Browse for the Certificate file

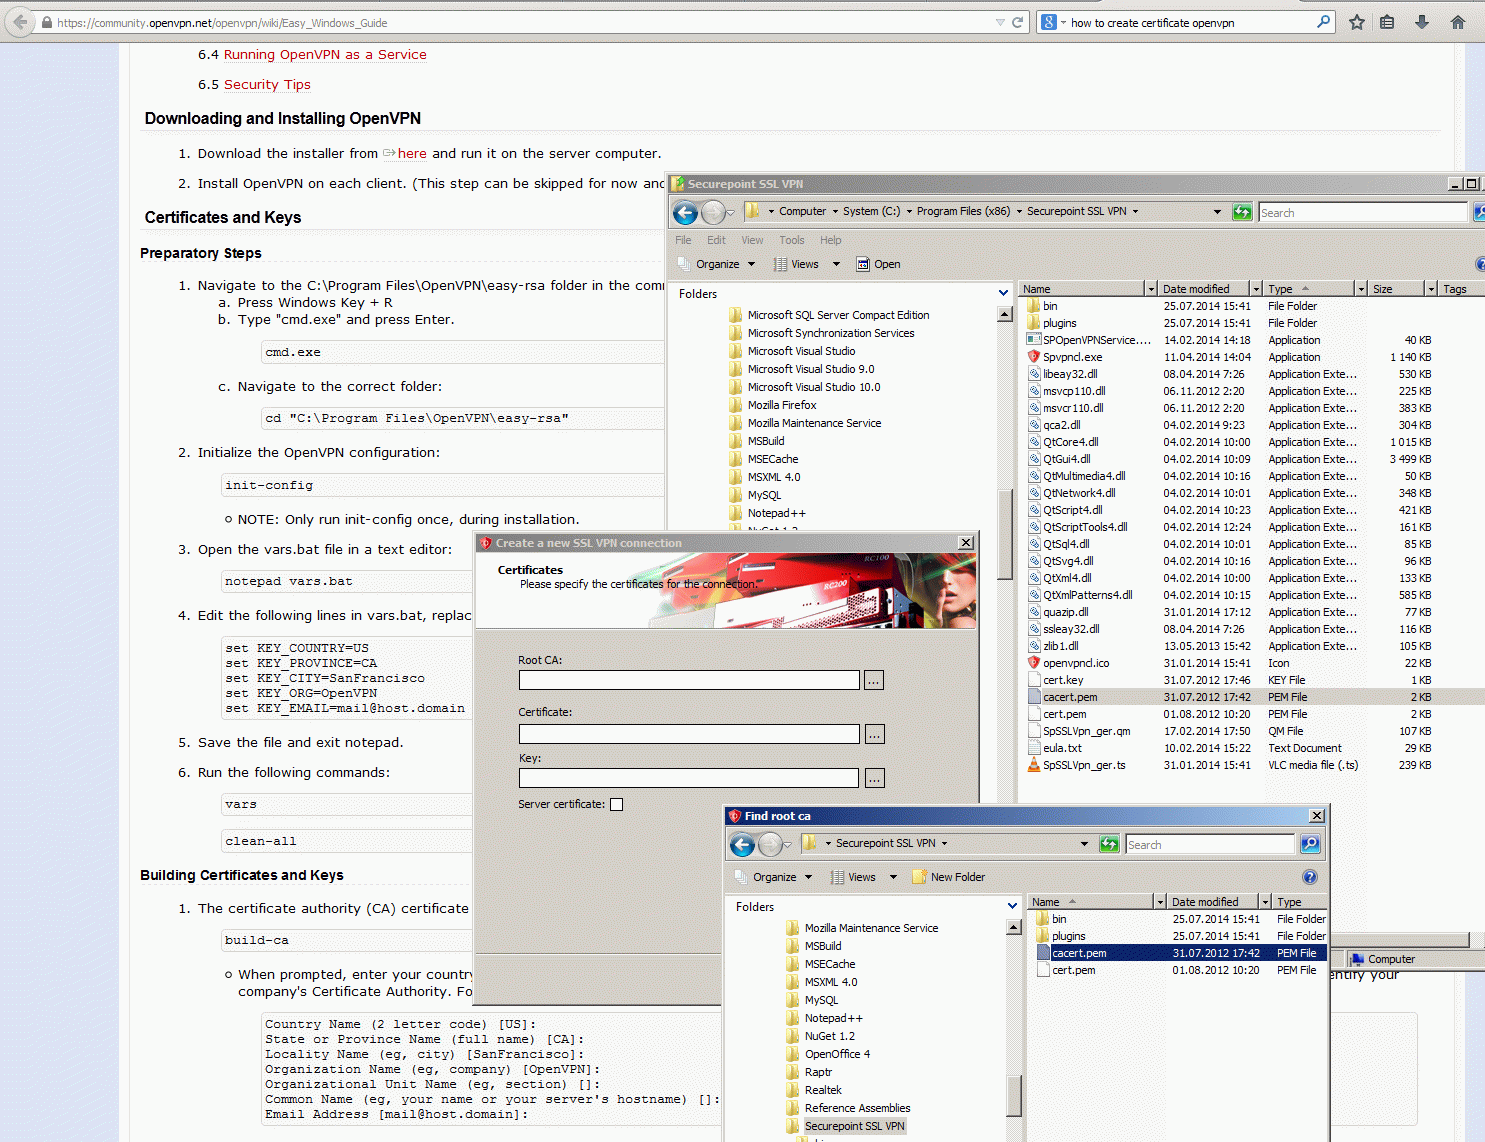[874, 735]
